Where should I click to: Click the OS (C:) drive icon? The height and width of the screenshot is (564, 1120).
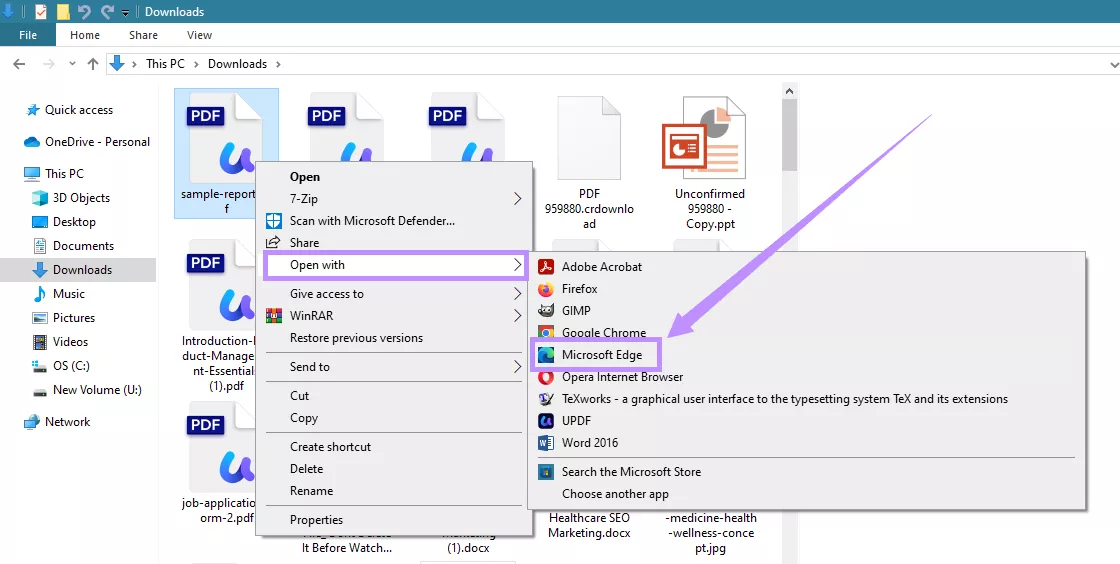click(40, 366)
